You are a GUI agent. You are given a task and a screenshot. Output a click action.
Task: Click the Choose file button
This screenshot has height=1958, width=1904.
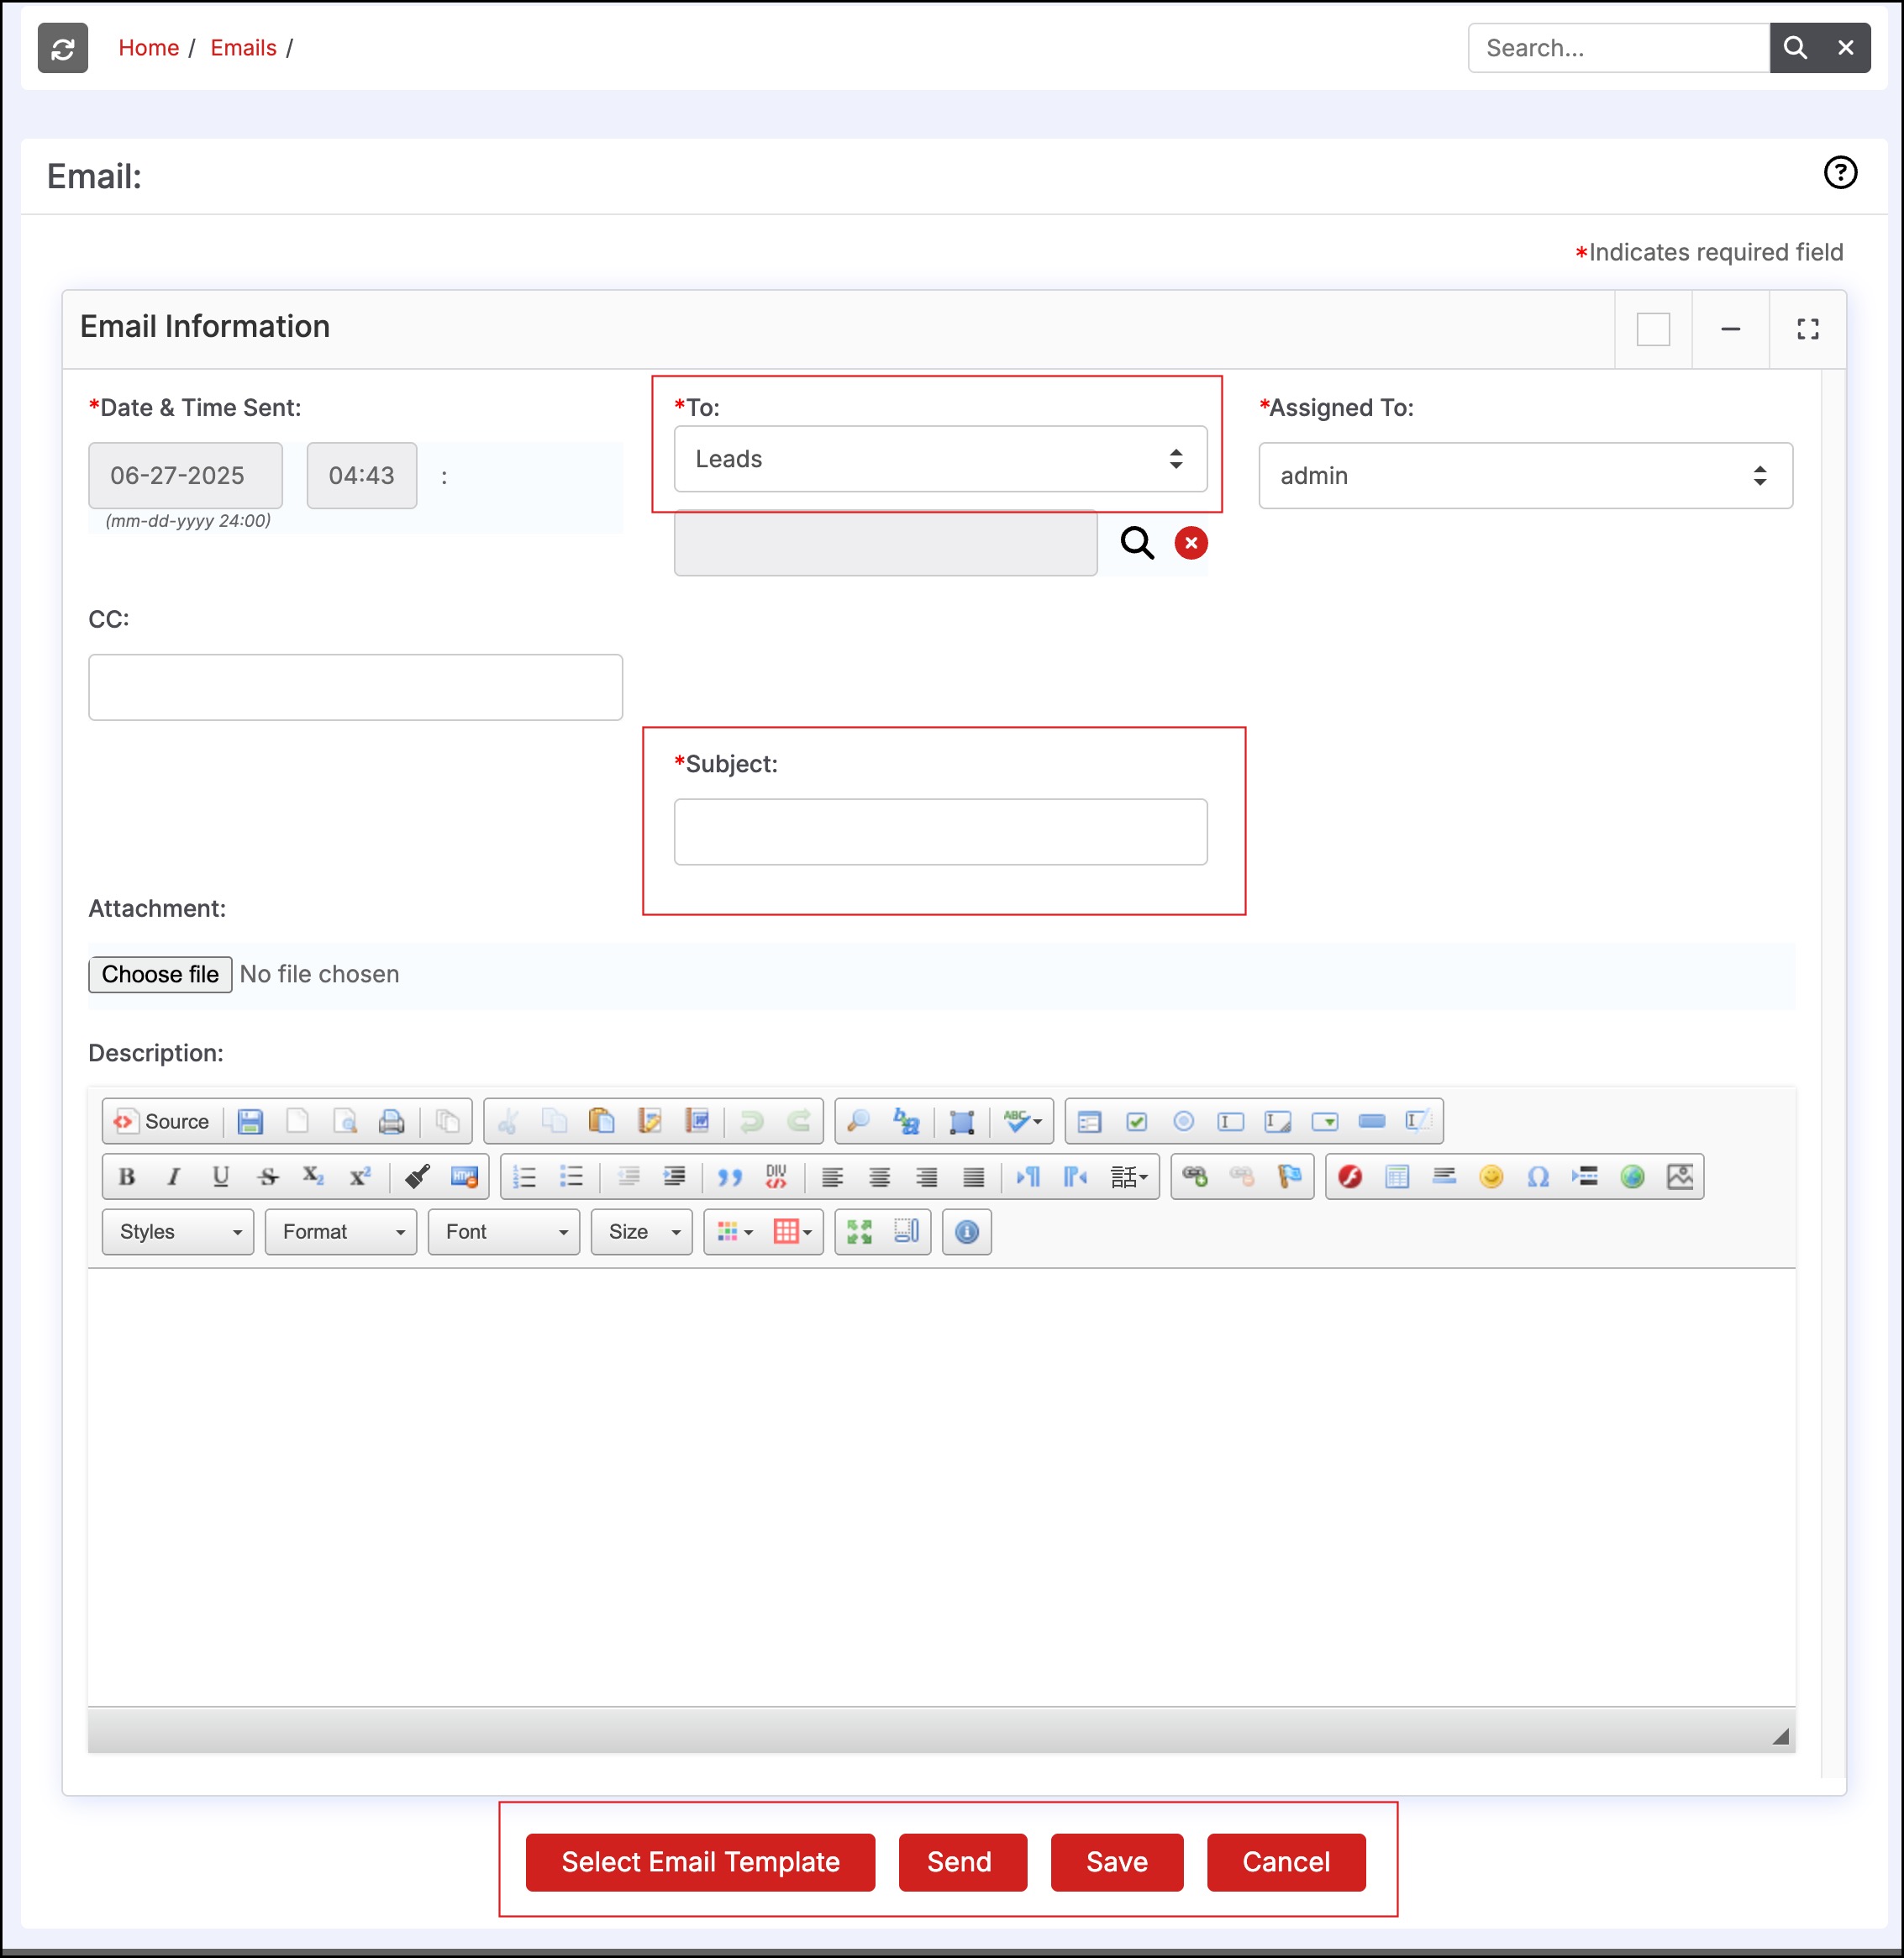tap(160, 974)
